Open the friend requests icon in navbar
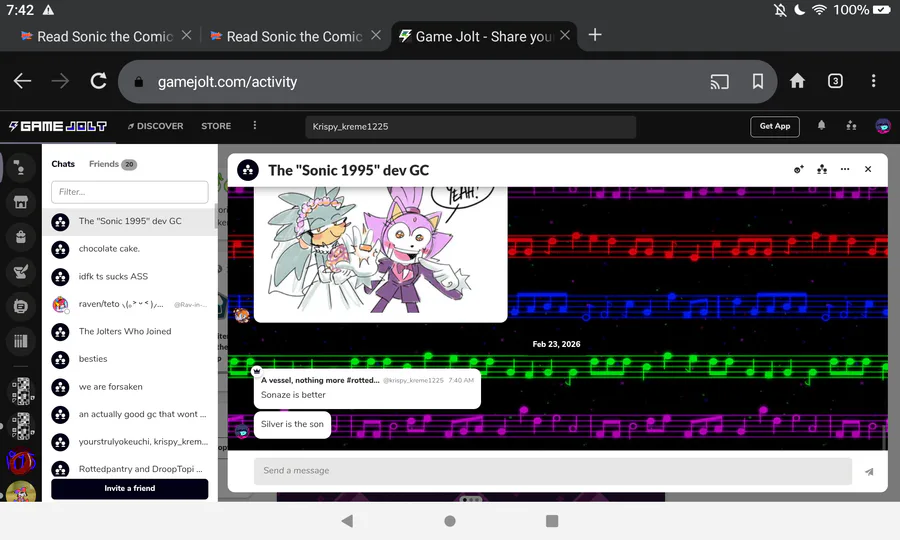 tap(851, 126)
